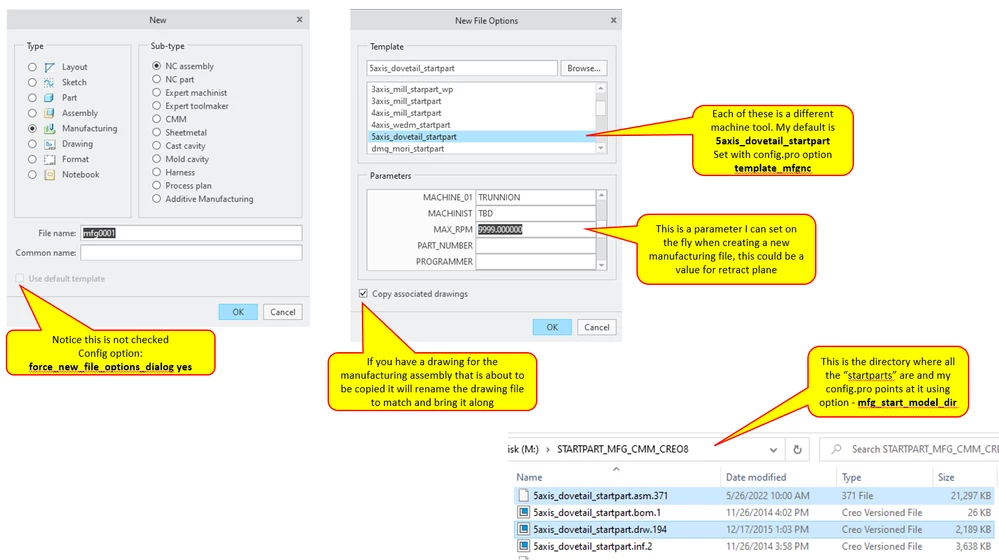Click the Common name input field
The image size is (999, 560).
pos(191,253)
